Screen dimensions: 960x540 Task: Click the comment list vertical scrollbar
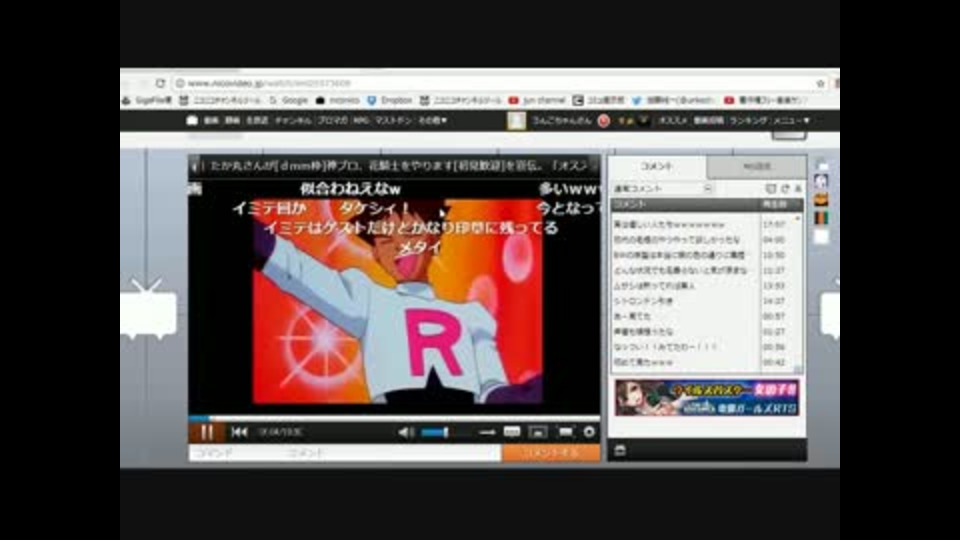pos(798,293)
